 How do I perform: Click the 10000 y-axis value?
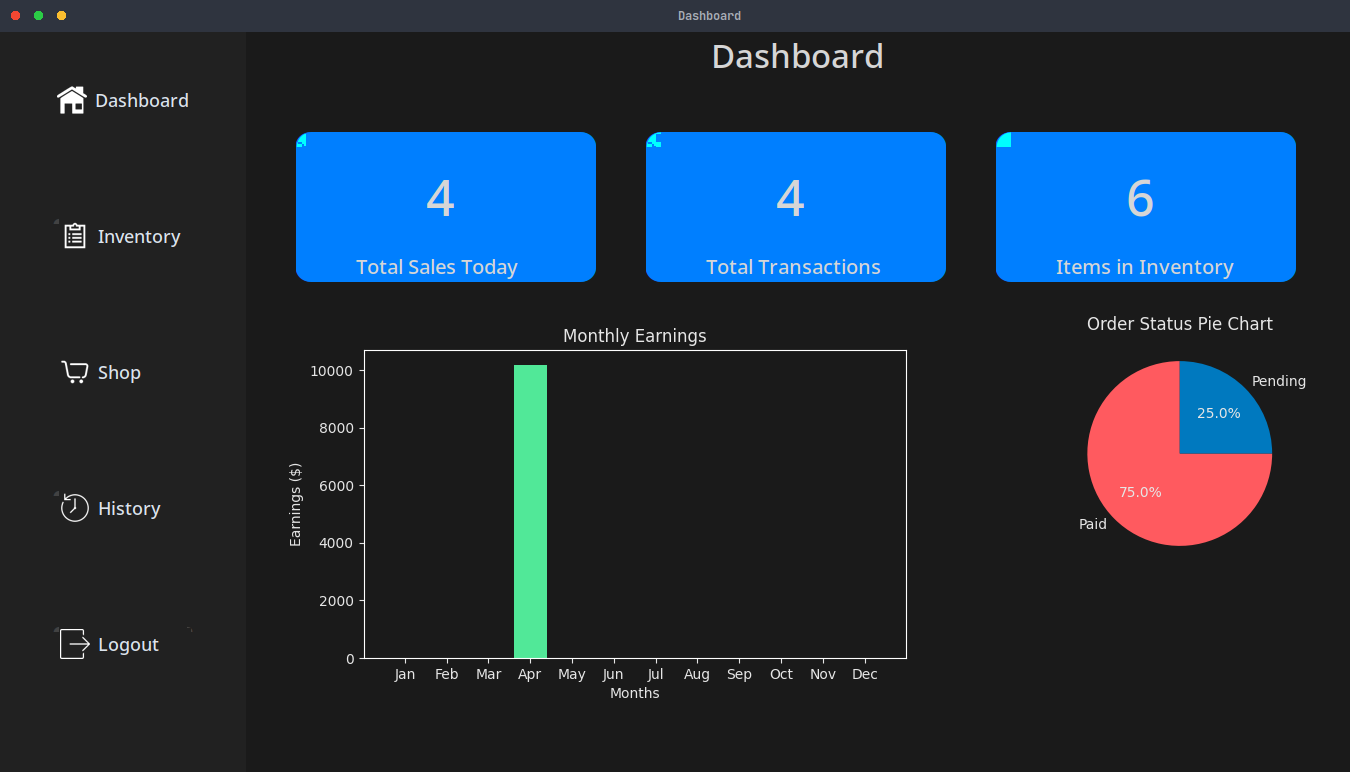pos(332,371)
